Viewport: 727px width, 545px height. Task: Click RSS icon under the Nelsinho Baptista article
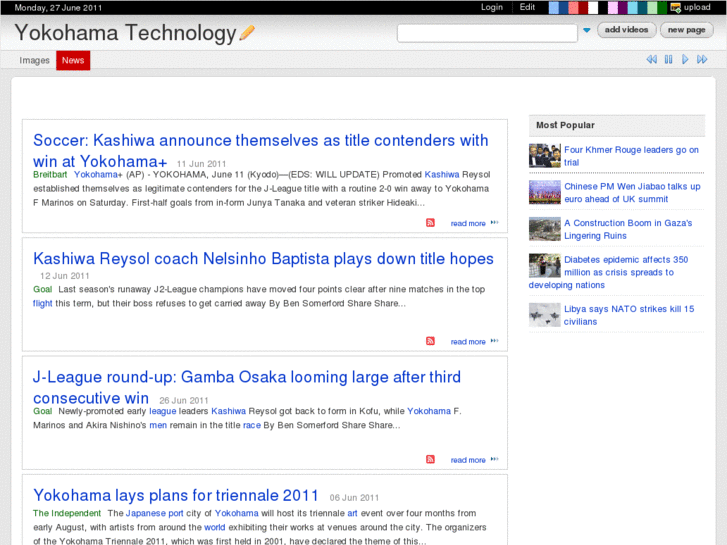pos(430,341)
